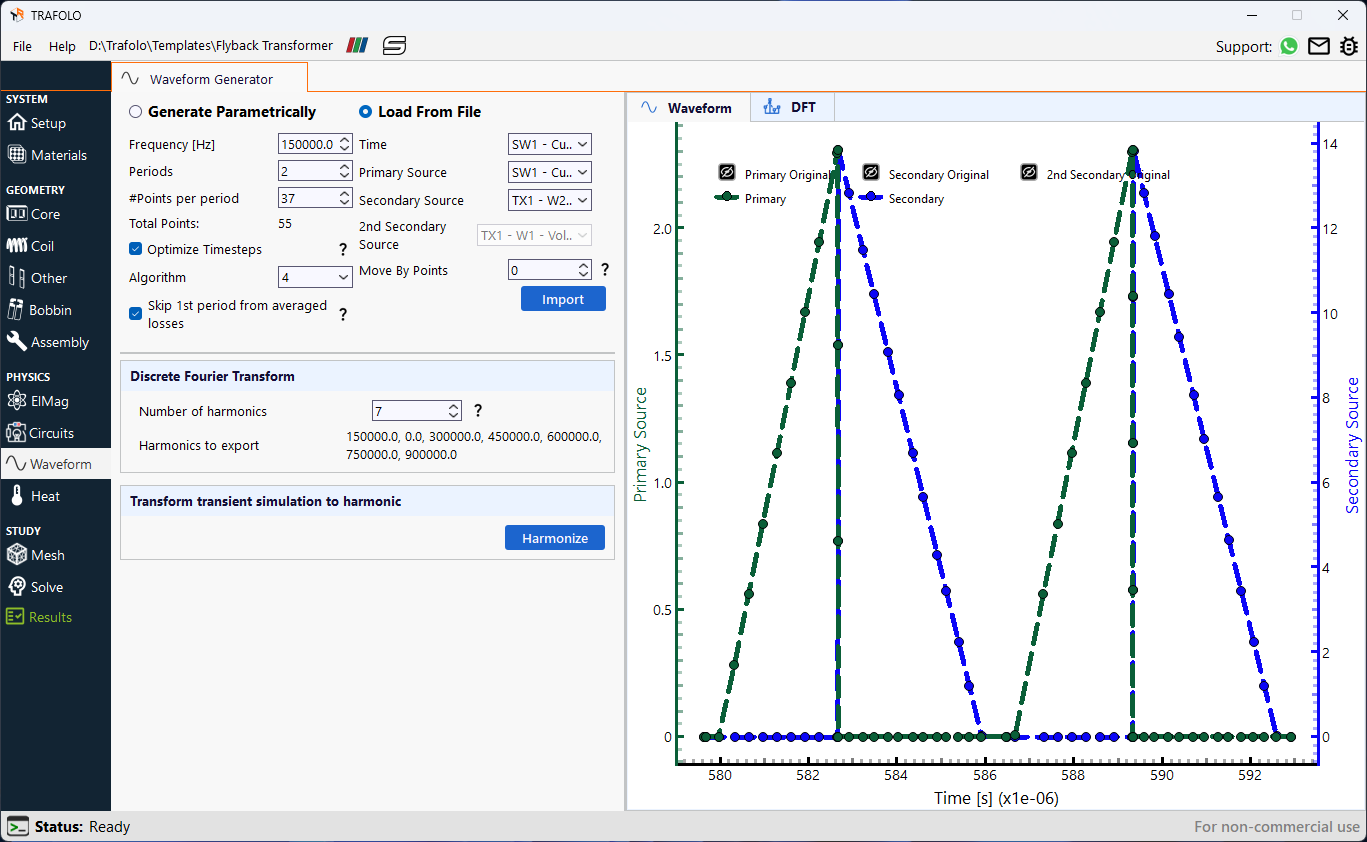Open WhatsApp support chat
Screen dimensions: 1367x842
(1288, 46)
